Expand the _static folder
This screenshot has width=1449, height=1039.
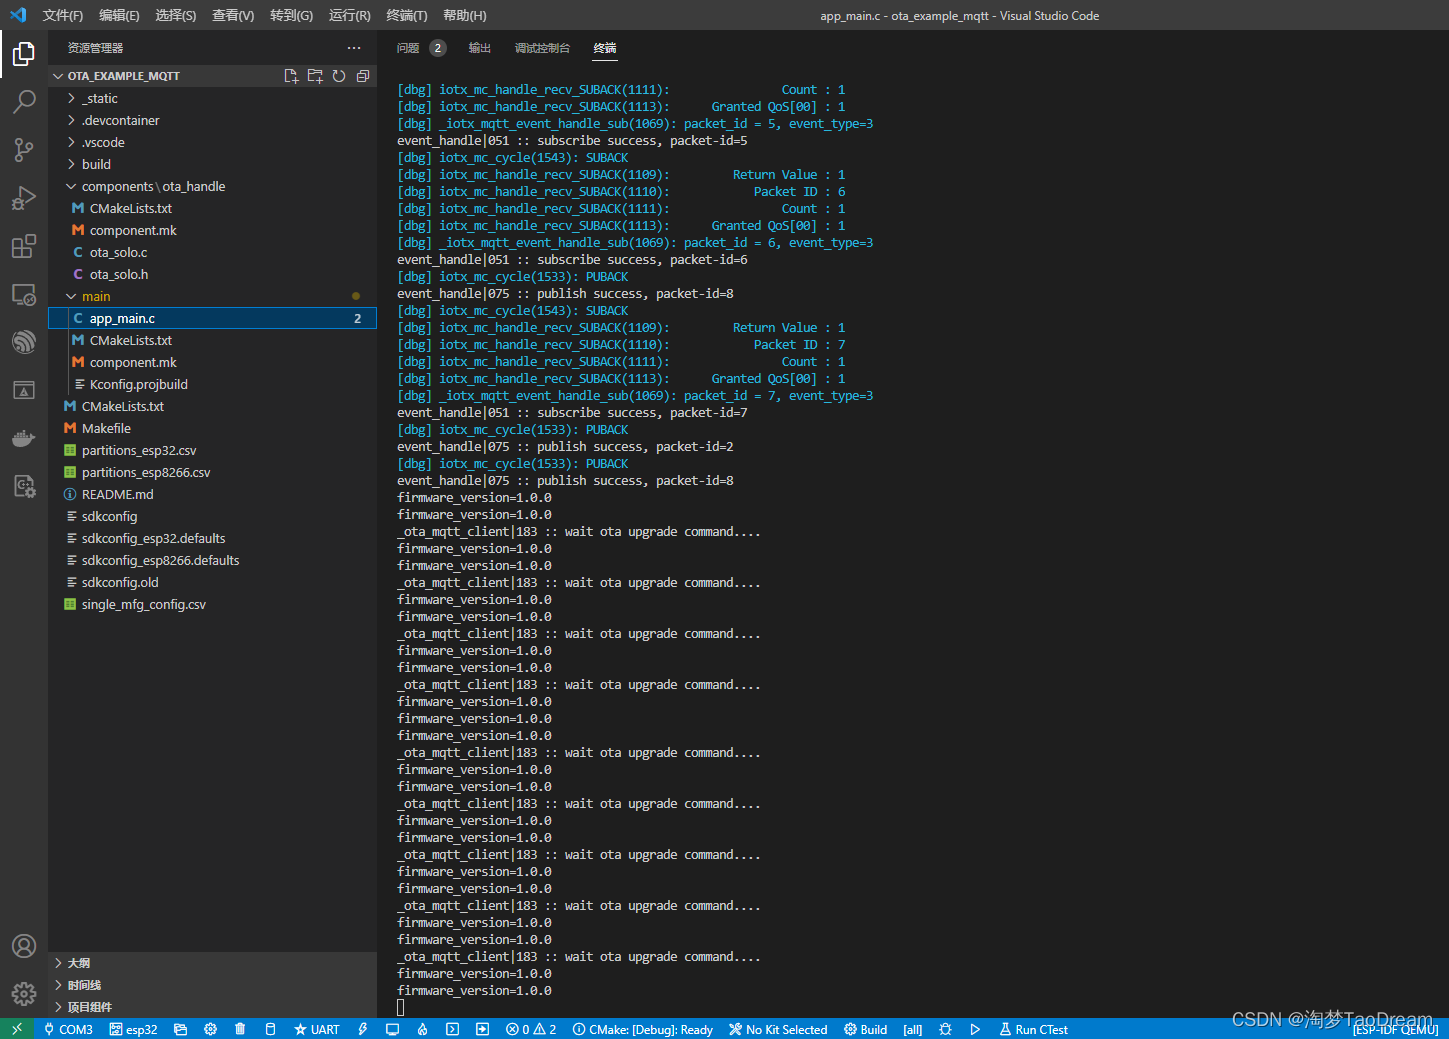coord(212,98)
